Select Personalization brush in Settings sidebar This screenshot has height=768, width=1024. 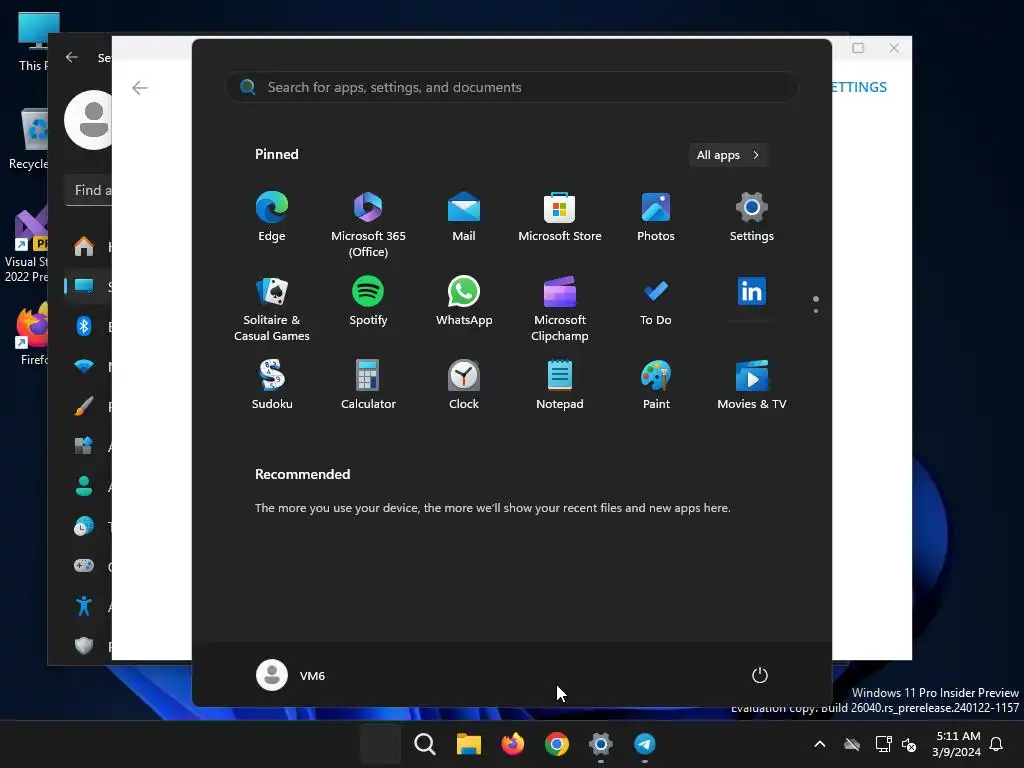(88, 406)
